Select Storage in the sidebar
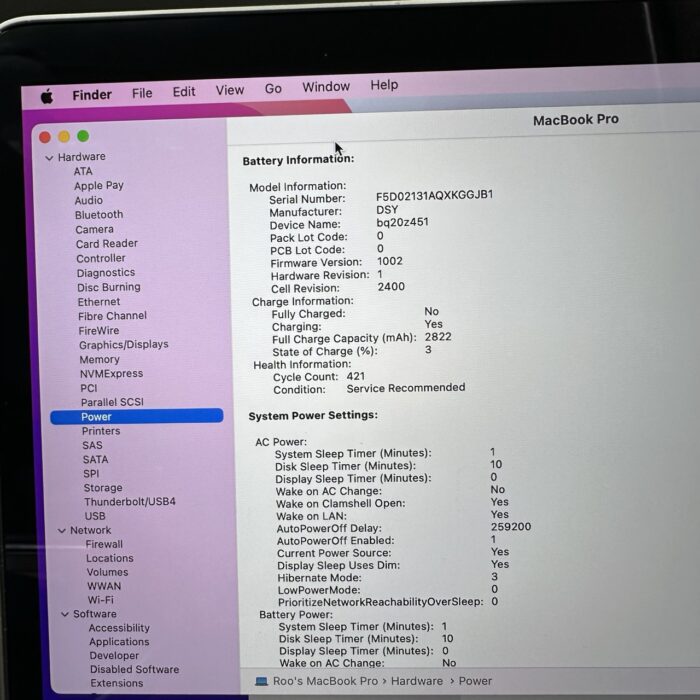This screenshot has height=700, width=700. tap(103, 488)
